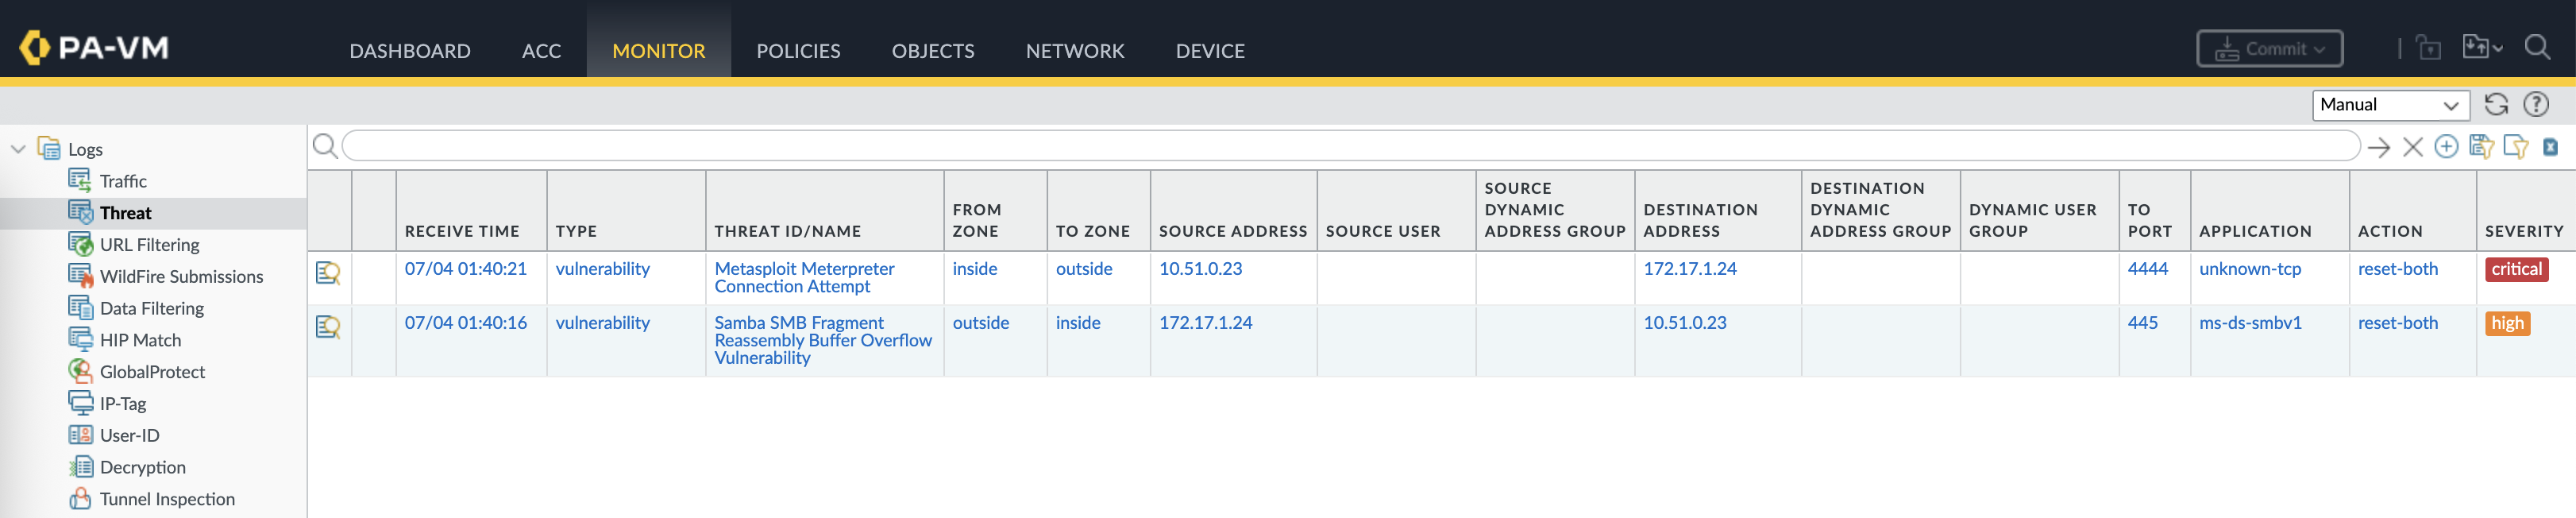The width and height of the screenshot is (2576, 518).
Task: Switch to the POLICIES tab
Action: tap(798, 51)
